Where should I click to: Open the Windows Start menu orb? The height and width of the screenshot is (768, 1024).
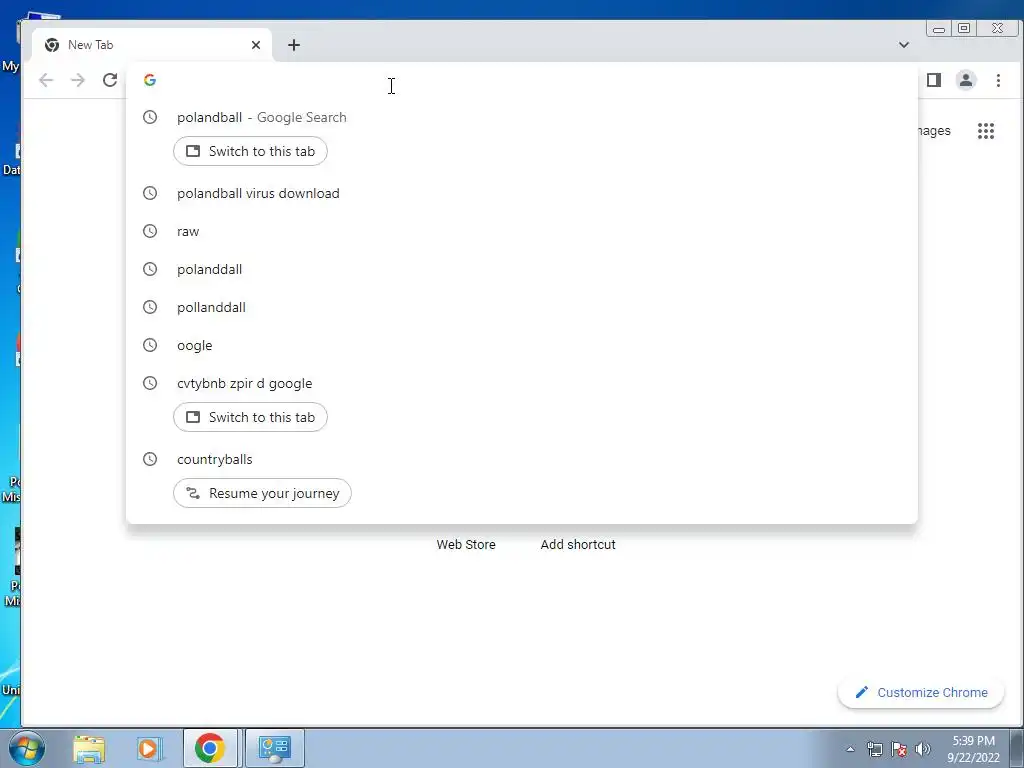click(27, 748)
